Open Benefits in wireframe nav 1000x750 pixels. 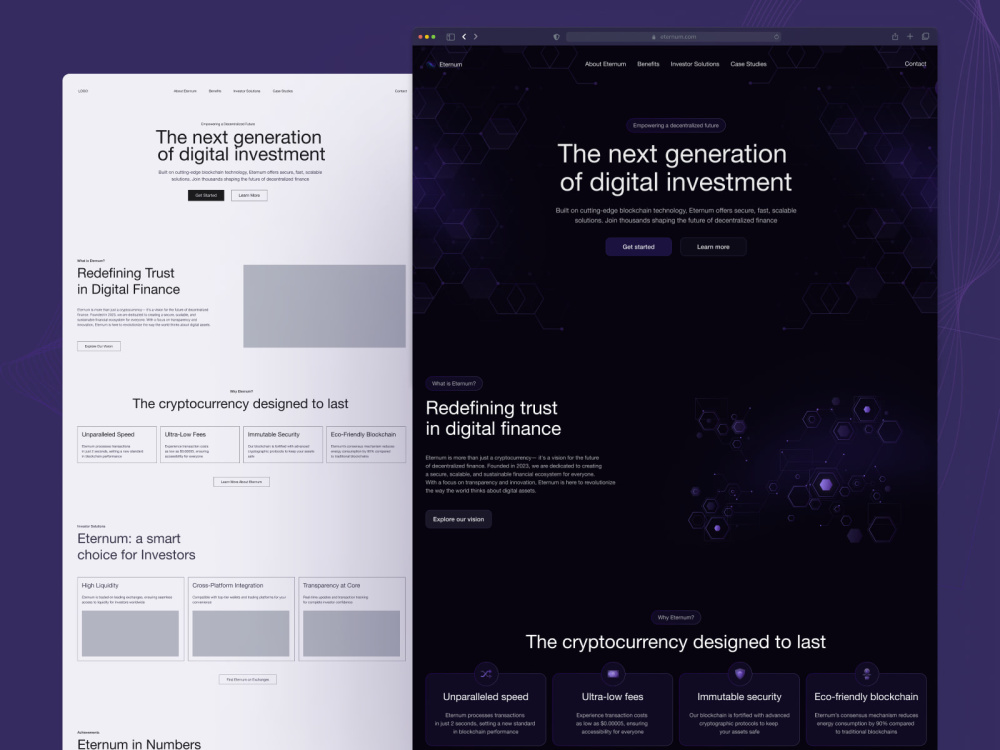pos(215,91)
